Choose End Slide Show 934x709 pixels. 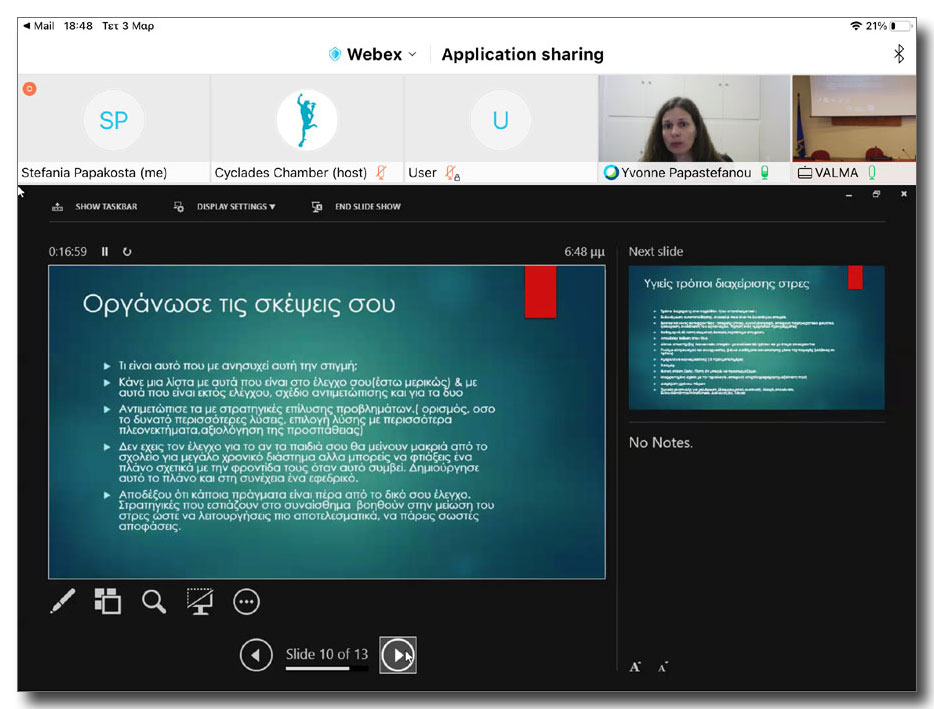click(356, 207)
